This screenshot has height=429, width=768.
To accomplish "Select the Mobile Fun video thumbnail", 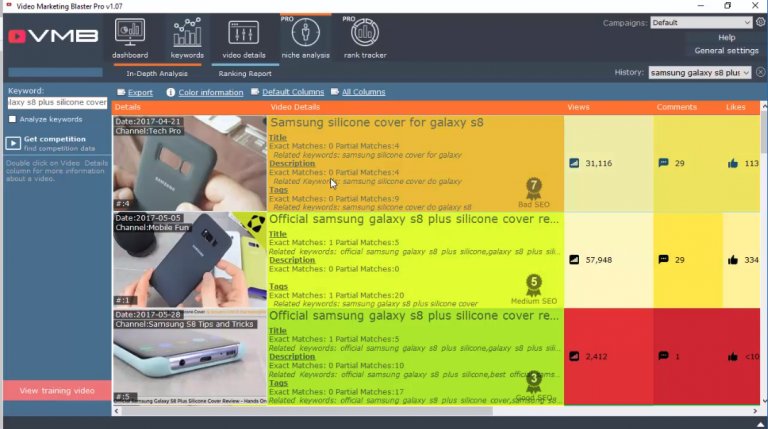I will click(x=190, y=260).
